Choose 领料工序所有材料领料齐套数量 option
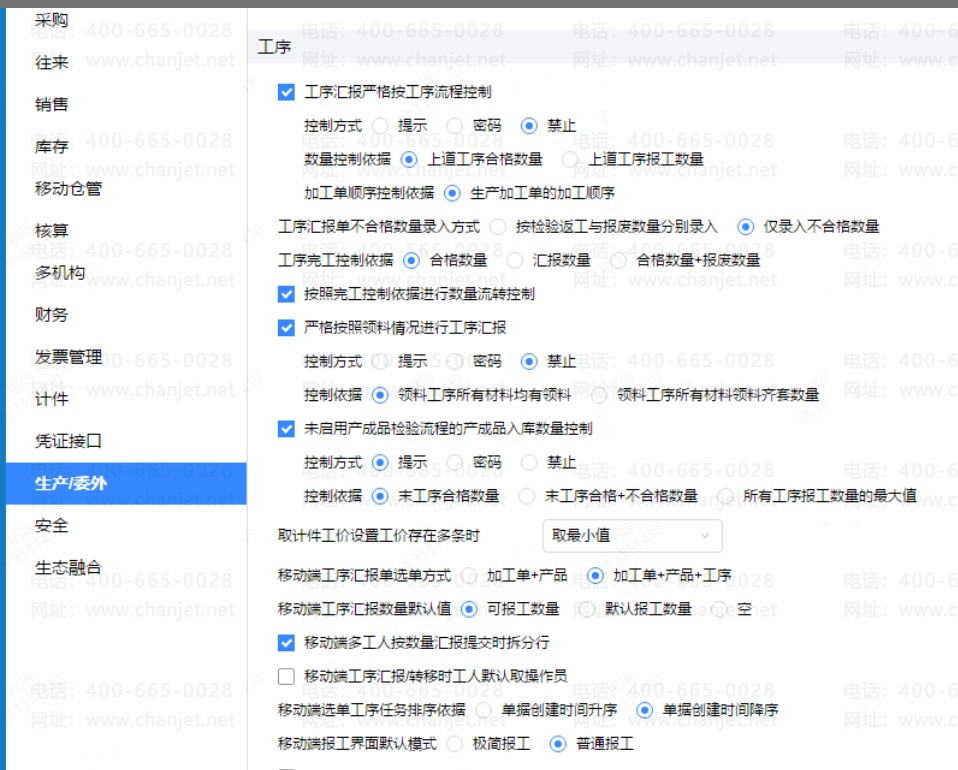This screenshot has width=958, height=770. pos(599,395)
